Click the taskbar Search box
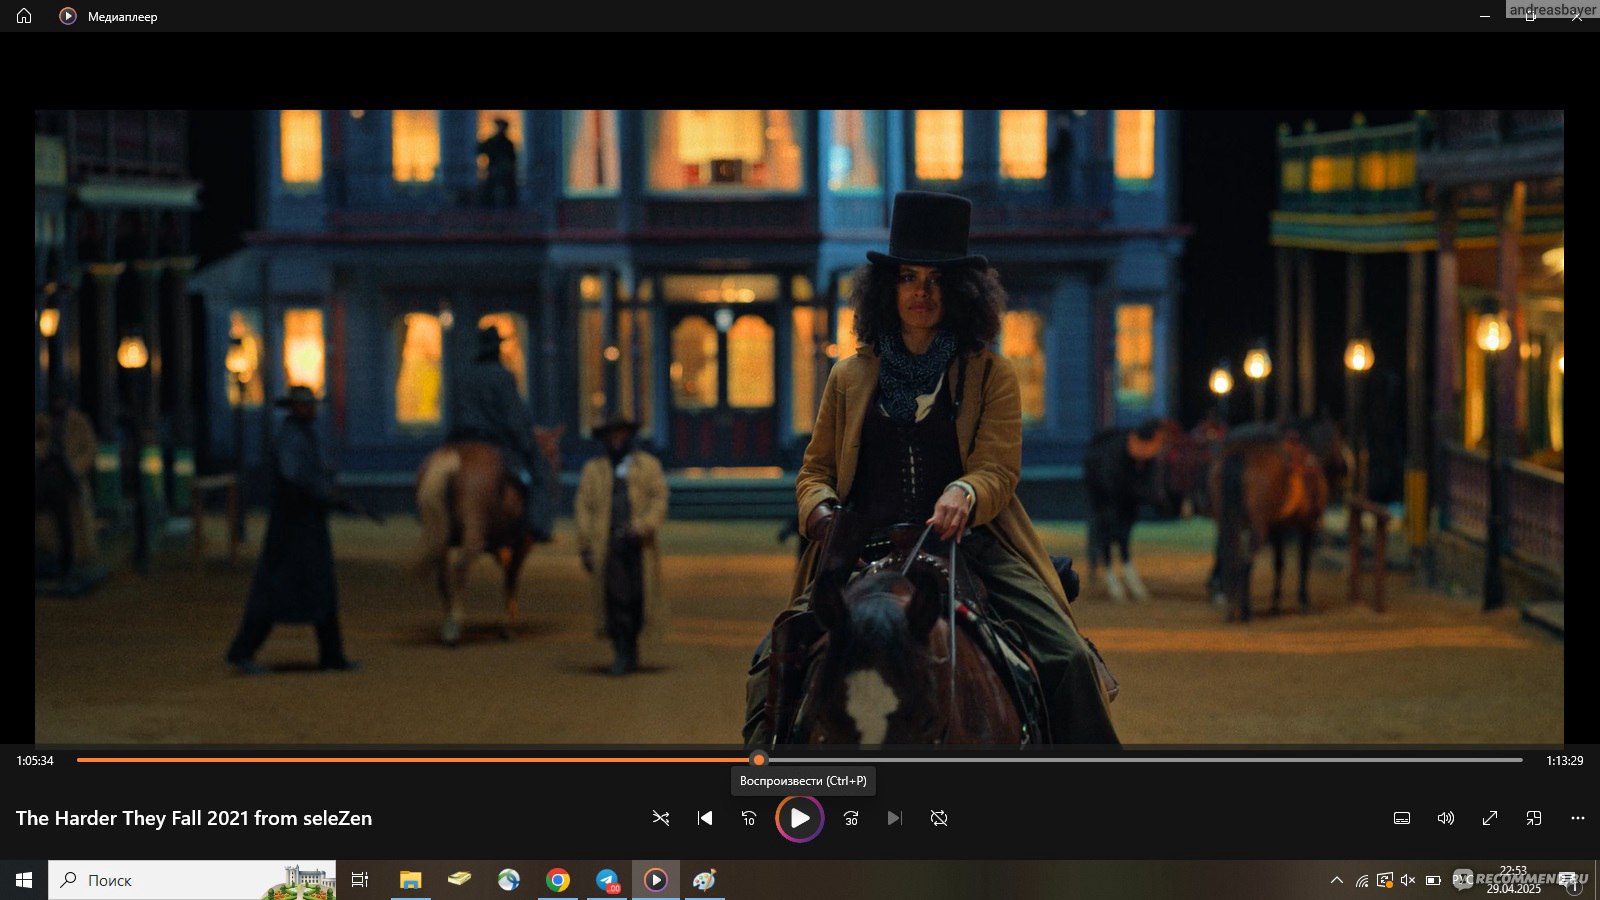Screen dimensions: 1600x900 click(192, 880)
